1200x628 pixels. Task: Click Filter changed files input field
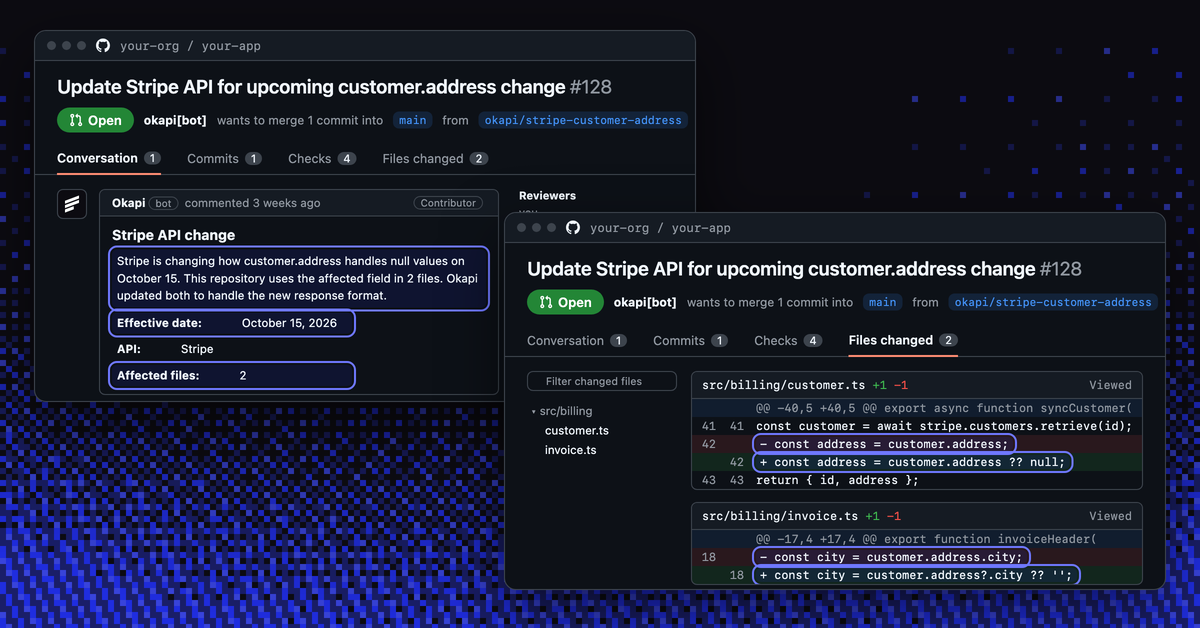(x=600, y=381)
